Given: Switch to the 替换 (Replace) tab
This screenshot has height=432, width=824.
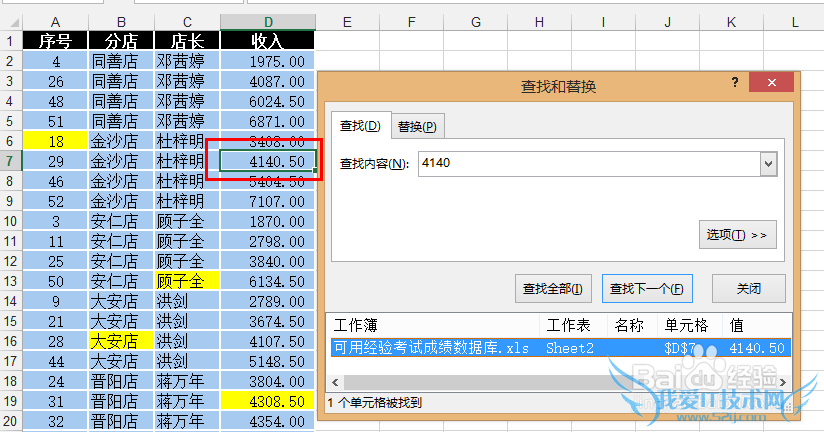Looking at the screenshot, I should (416, 126).
